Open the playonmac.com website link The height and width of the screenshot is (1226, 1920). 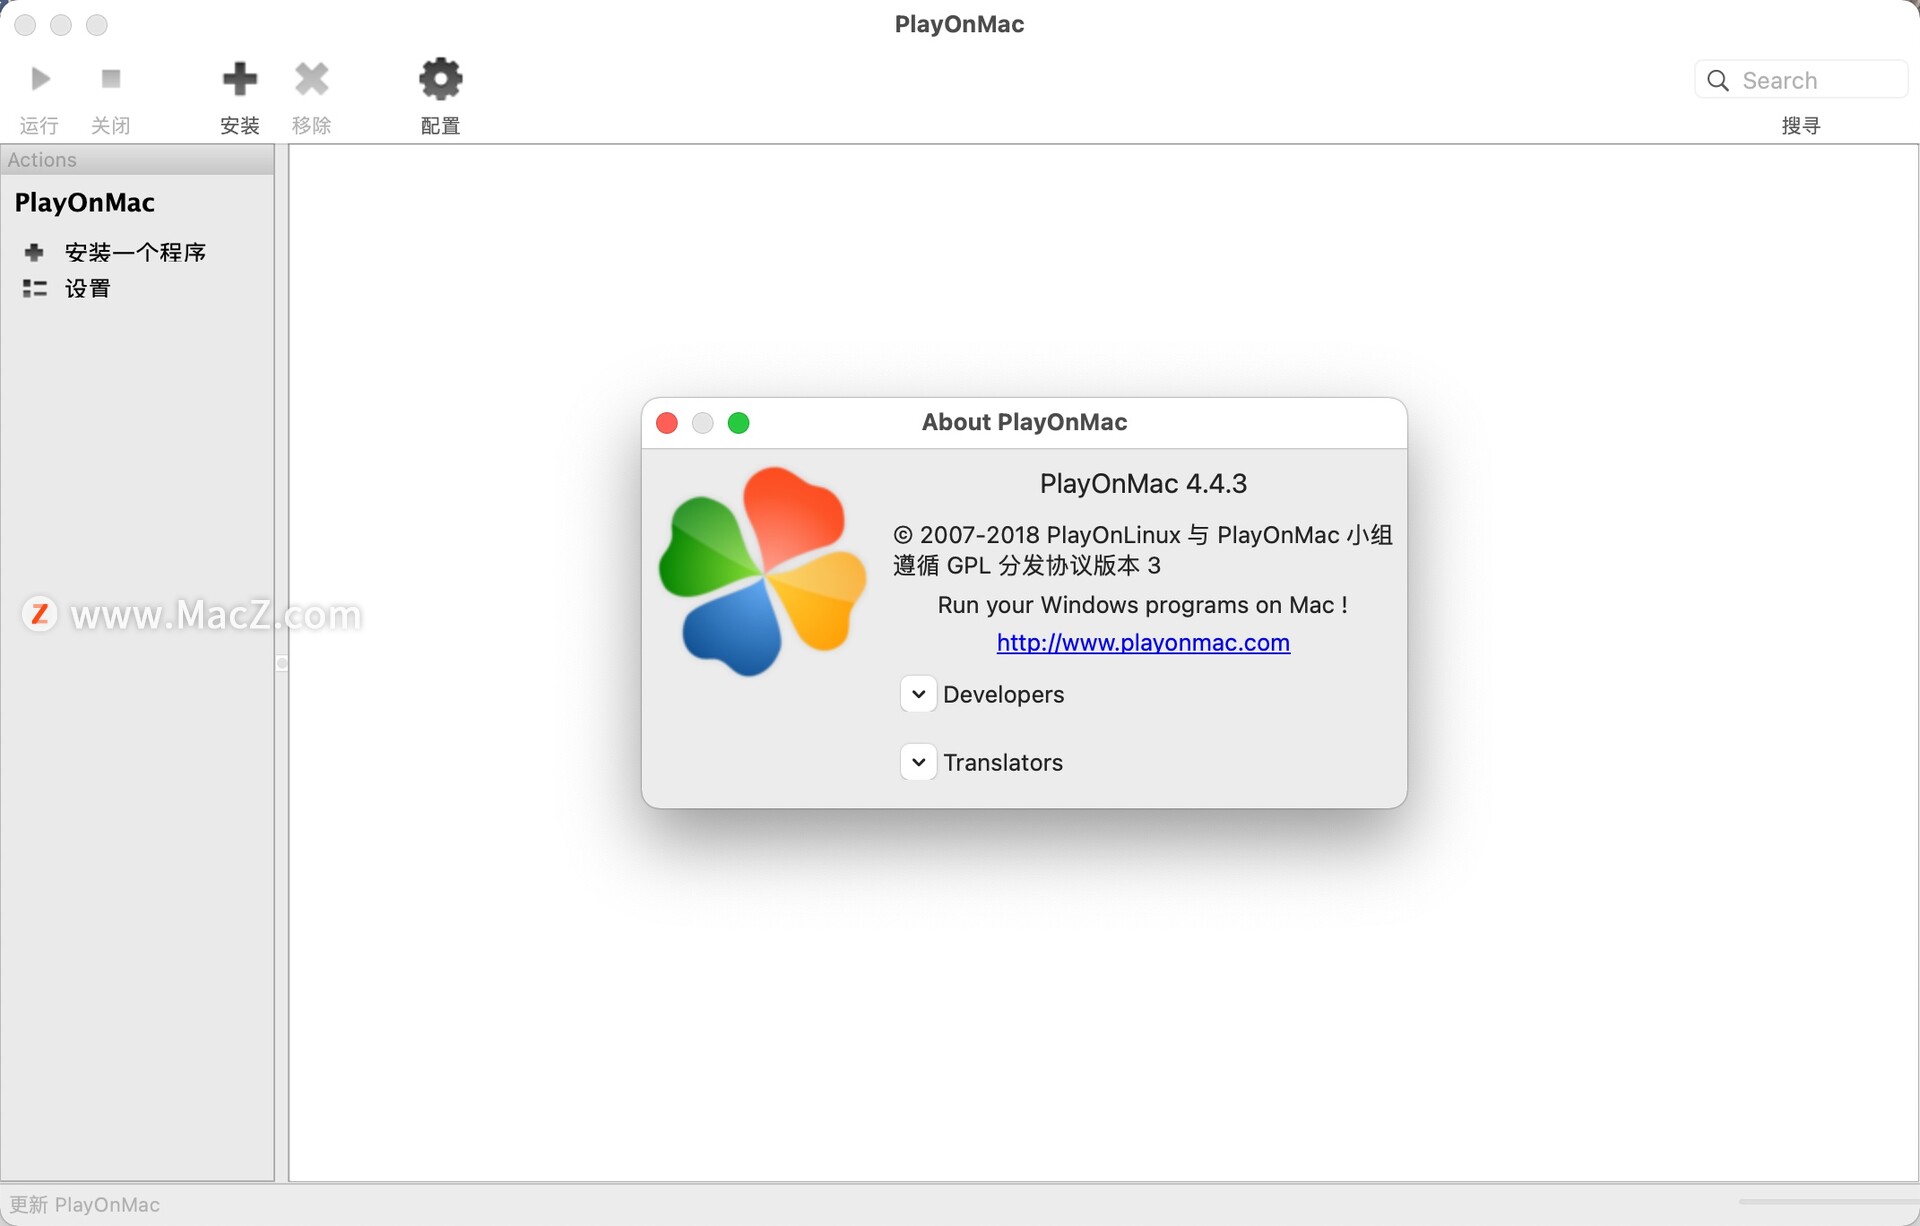1143,643
